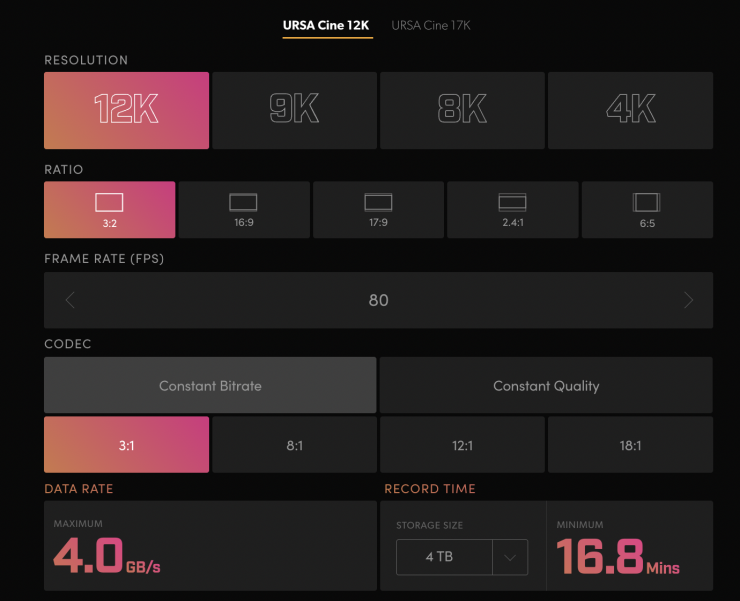Choose the 16:9 ratio icon
740x601 pixels.
[243, 203]
